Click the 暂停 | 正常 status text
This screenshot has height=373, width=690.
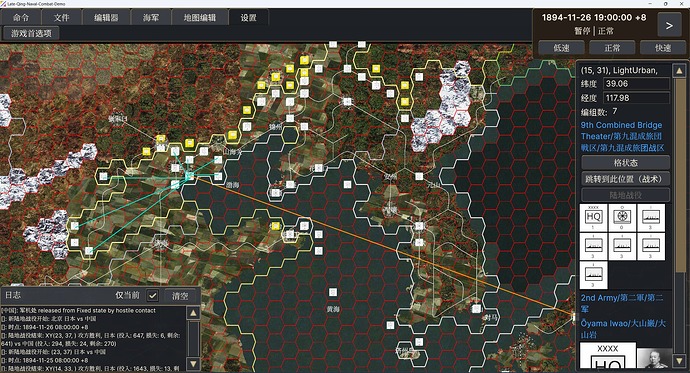(x=594, y=31)
